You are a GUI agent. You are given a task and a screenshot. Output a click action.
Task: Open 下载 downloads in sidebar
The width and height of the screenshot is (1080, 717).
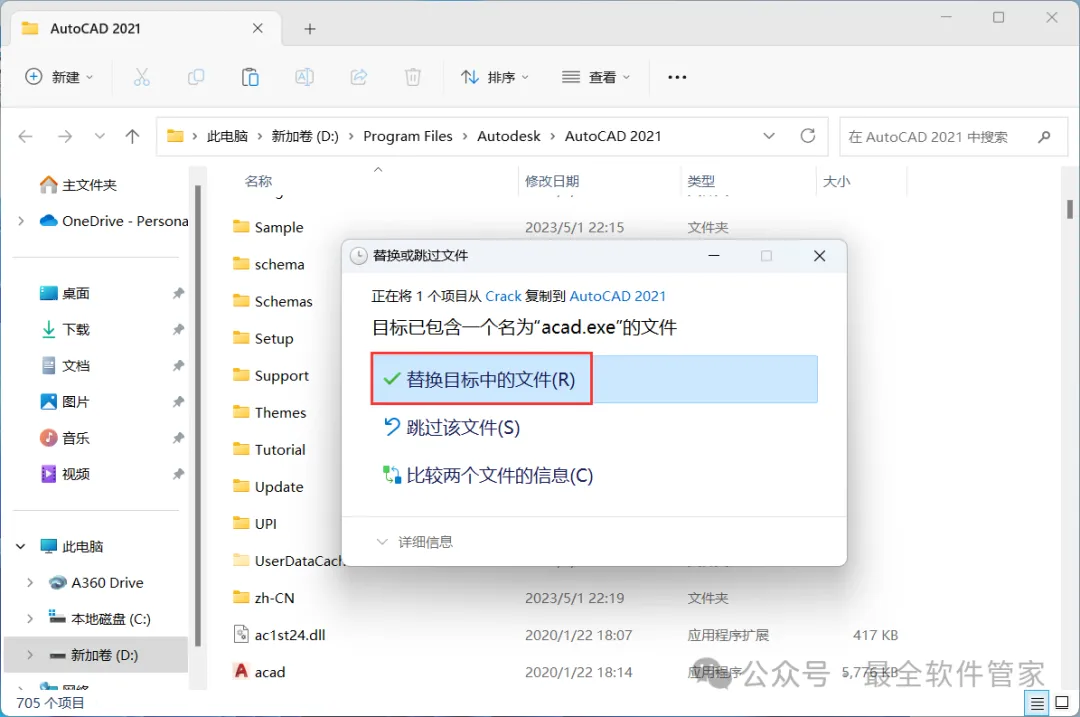tap(65, 329)
